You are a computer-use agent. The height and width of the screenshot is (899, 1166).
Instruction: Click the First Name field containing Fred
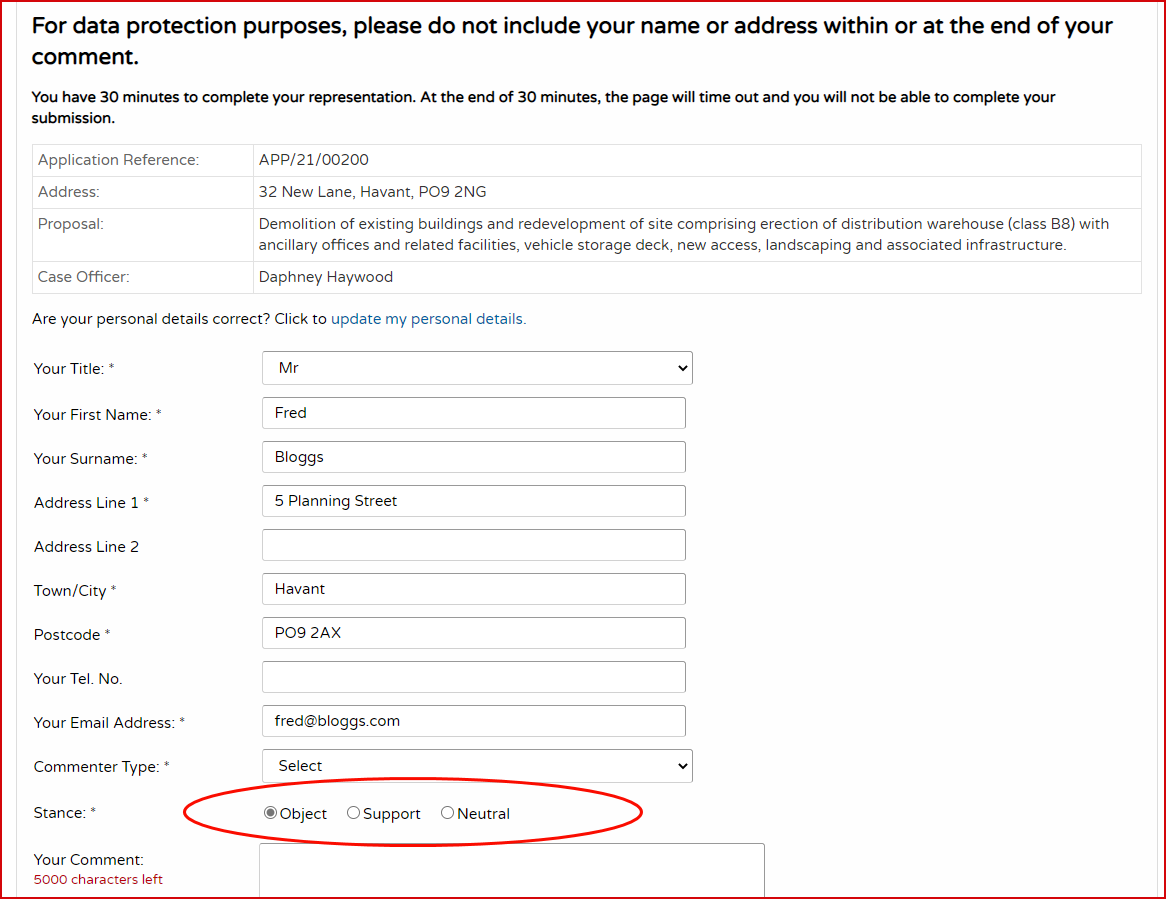(x=473, y=413)
